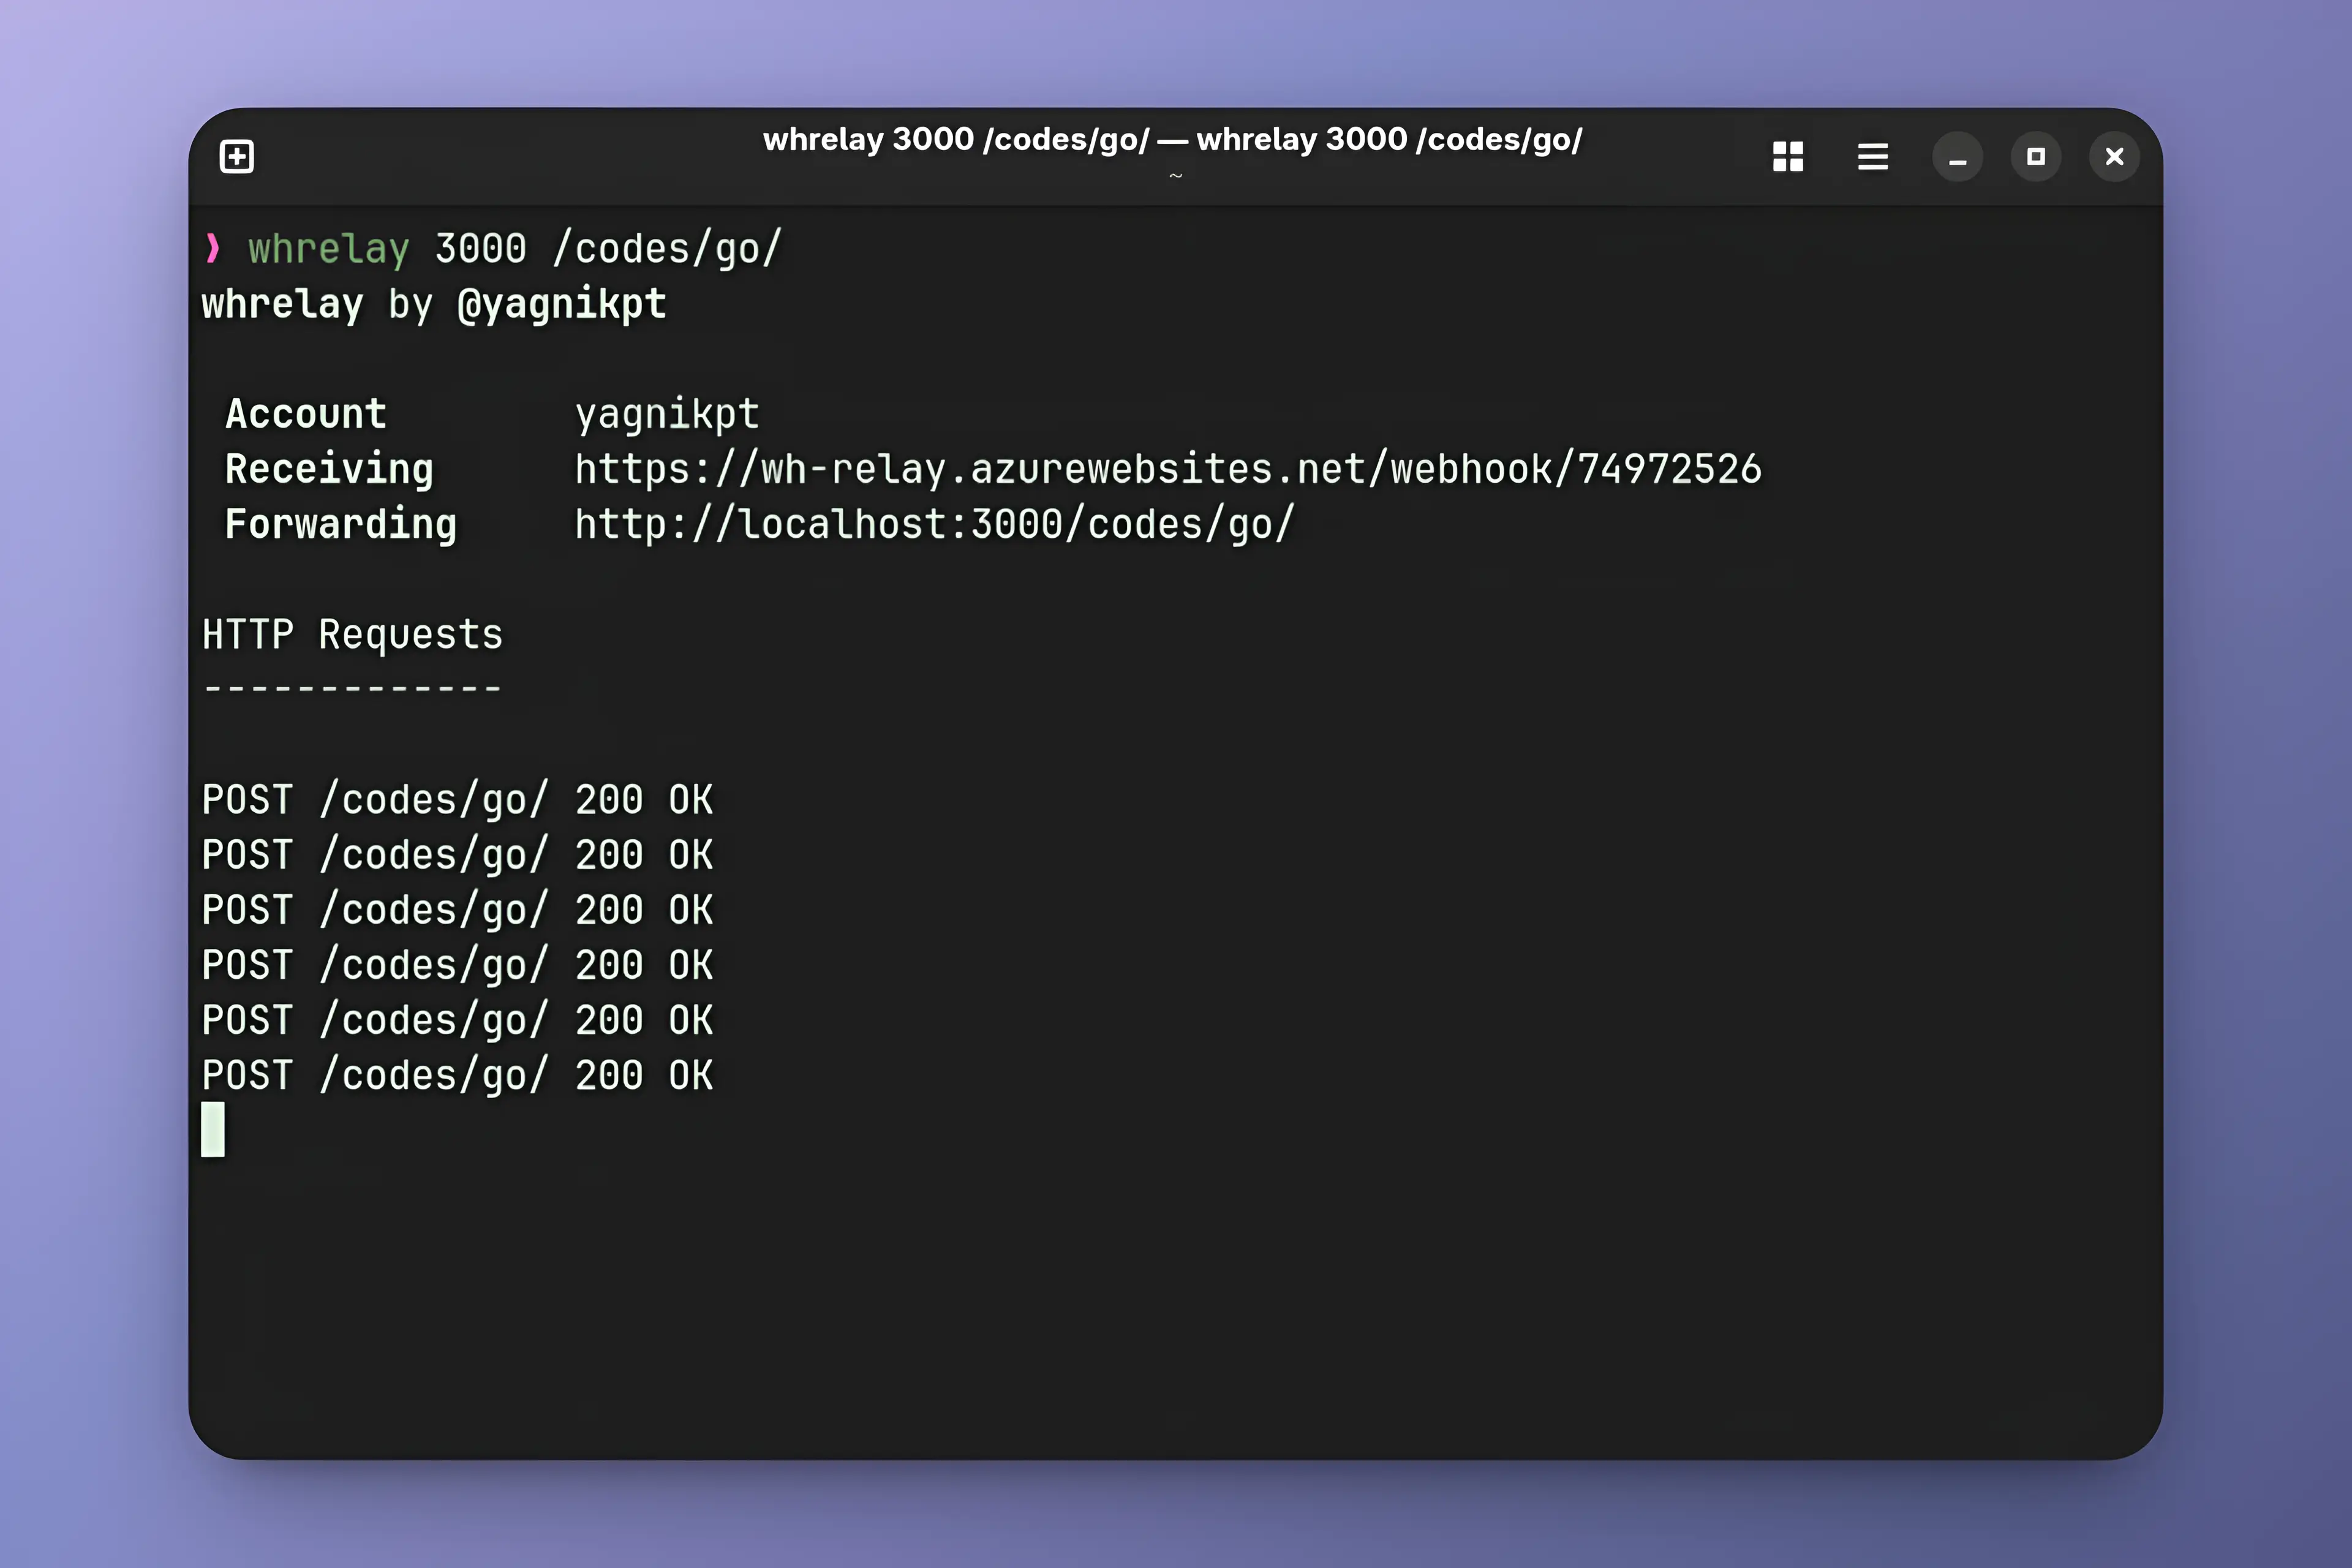Screen dimensions: 2352x1568
Task: Click the HTTP Requests heading
Action: coord(352,634)
